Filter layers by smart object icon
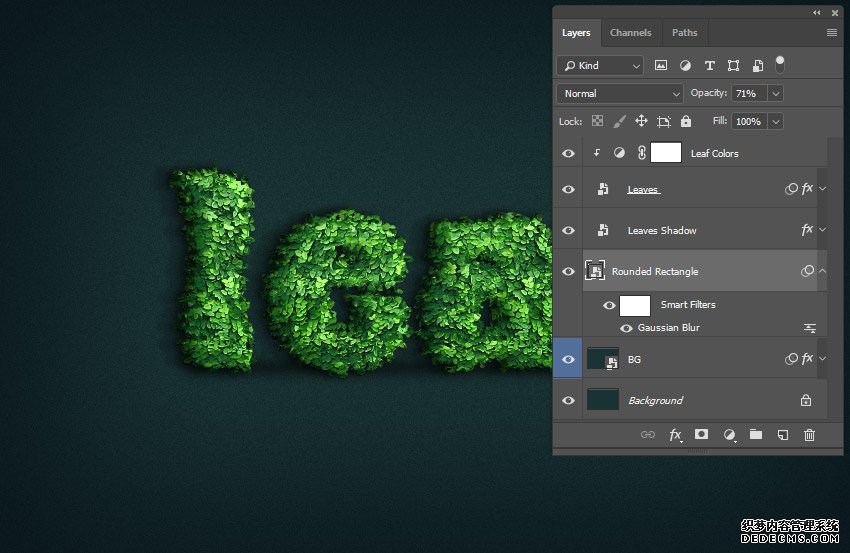The width and height of the screenshot is (850, 553). point(758,66)
